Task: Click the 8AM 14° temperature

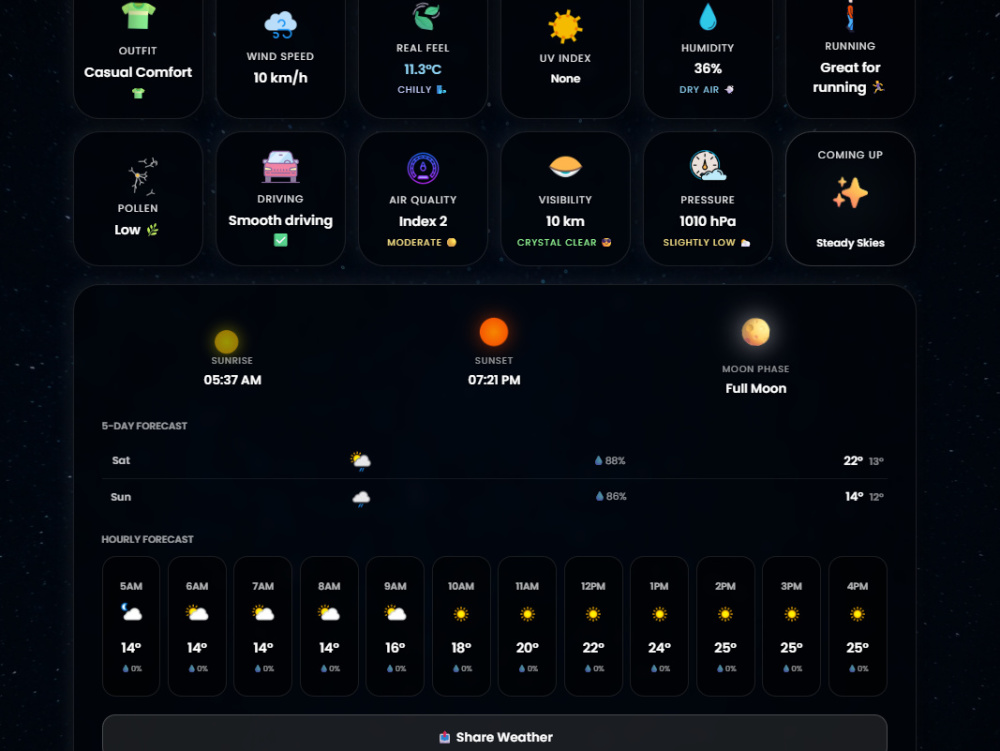Action: click(x=329, y=648)
